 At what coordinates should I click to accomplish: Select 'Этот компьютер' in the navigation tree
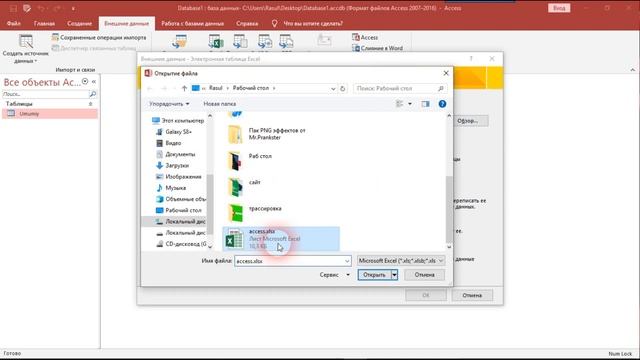coord(178,120)
